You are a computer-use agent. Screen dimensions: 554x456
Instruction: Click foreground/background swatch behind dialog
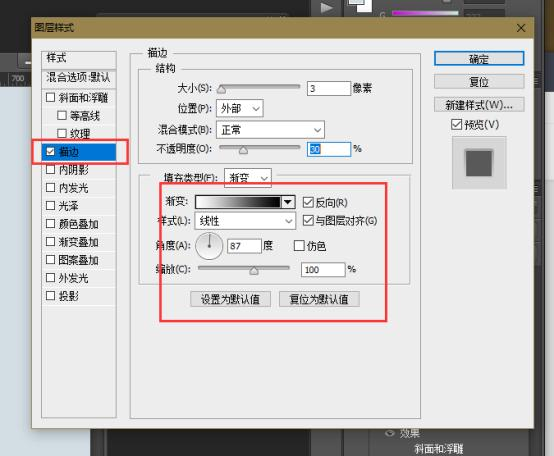[359, 5]
